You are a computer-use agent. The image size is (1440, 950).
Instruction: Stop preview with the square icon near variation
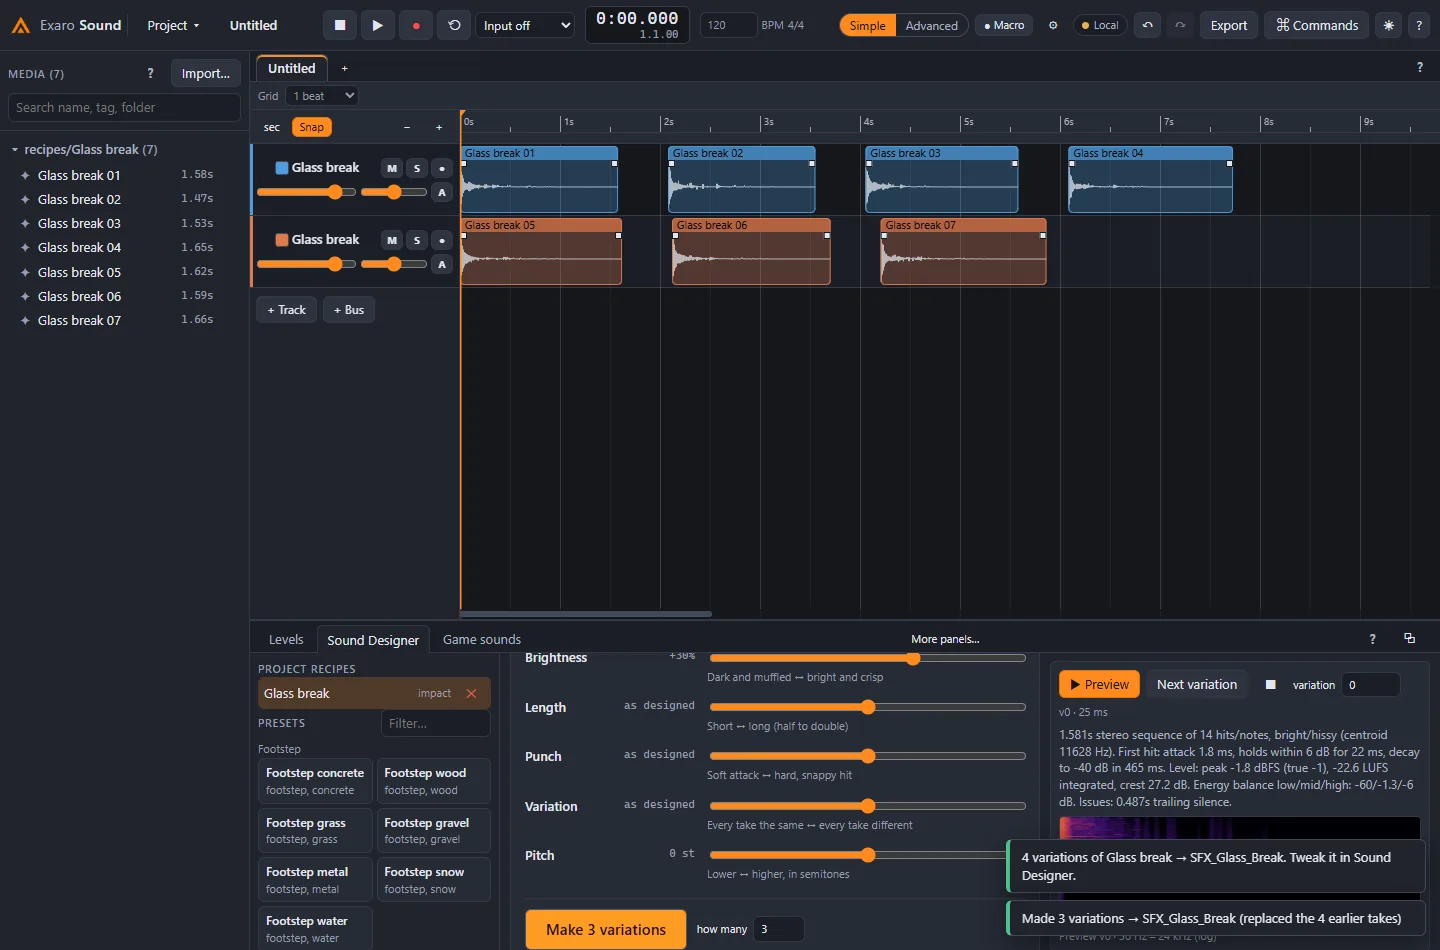point(1270,685)
